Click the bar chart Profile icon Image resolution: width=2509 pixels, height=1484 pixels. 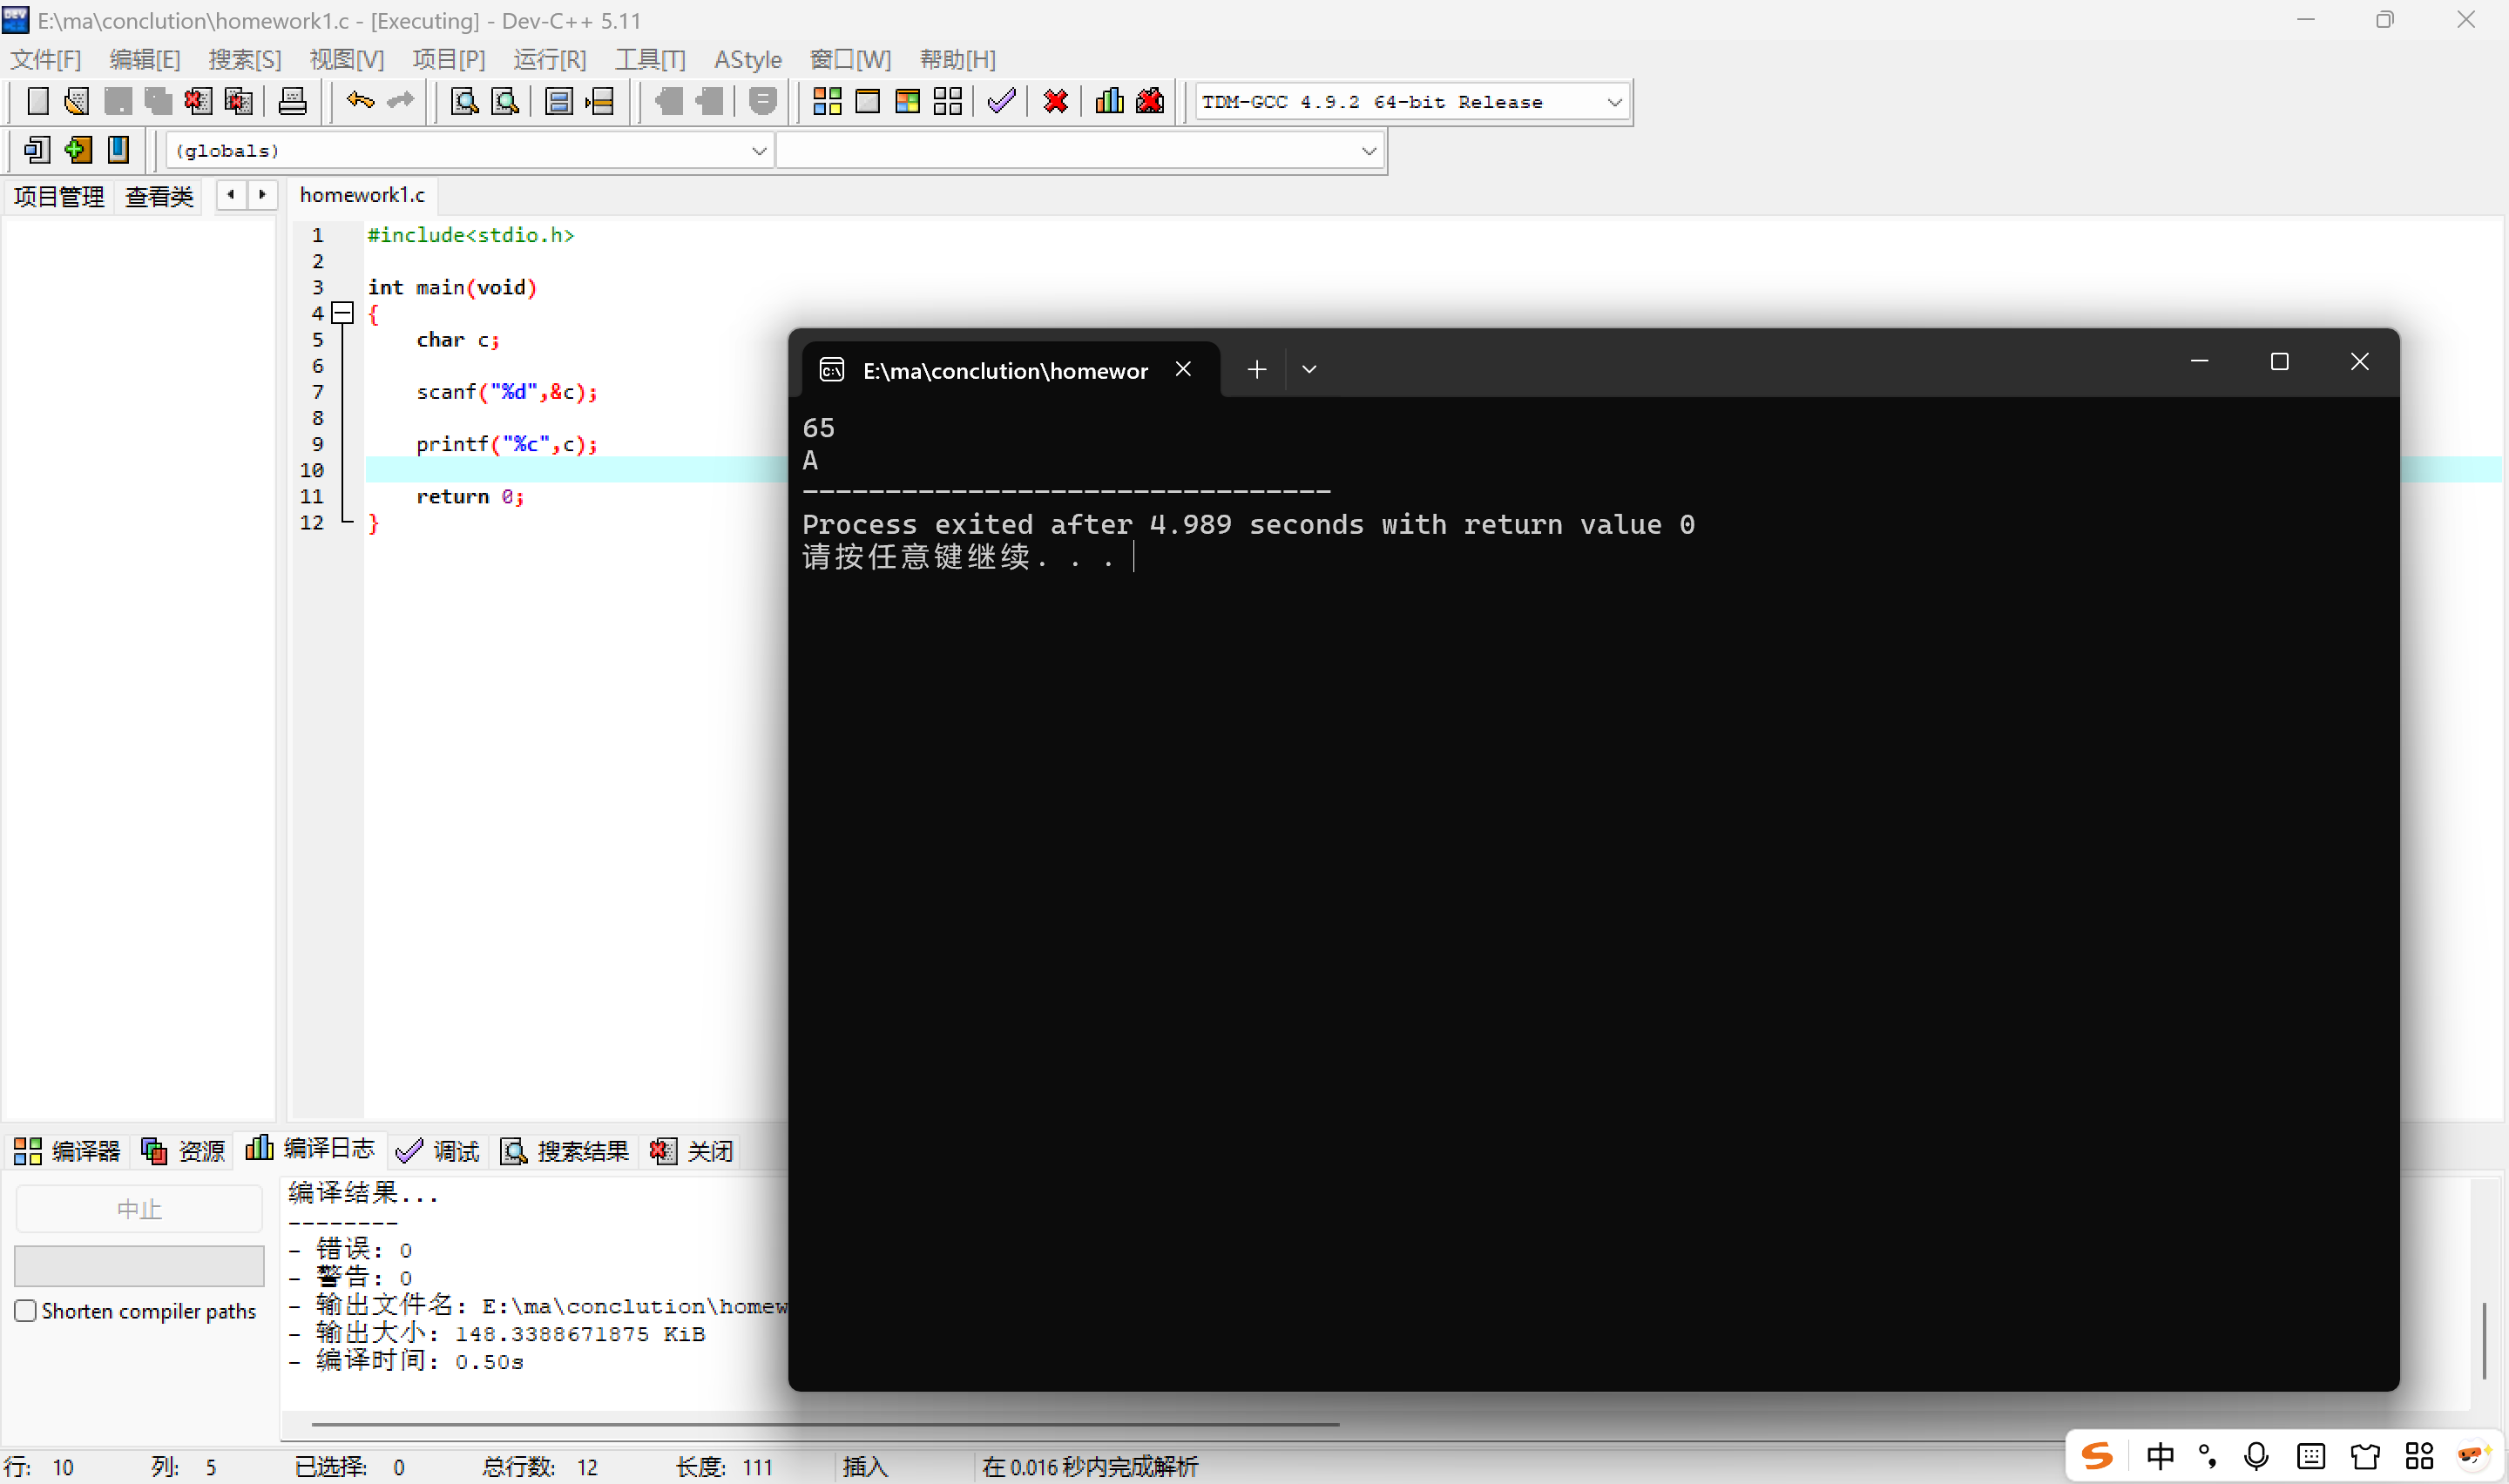pos(1109,101)
